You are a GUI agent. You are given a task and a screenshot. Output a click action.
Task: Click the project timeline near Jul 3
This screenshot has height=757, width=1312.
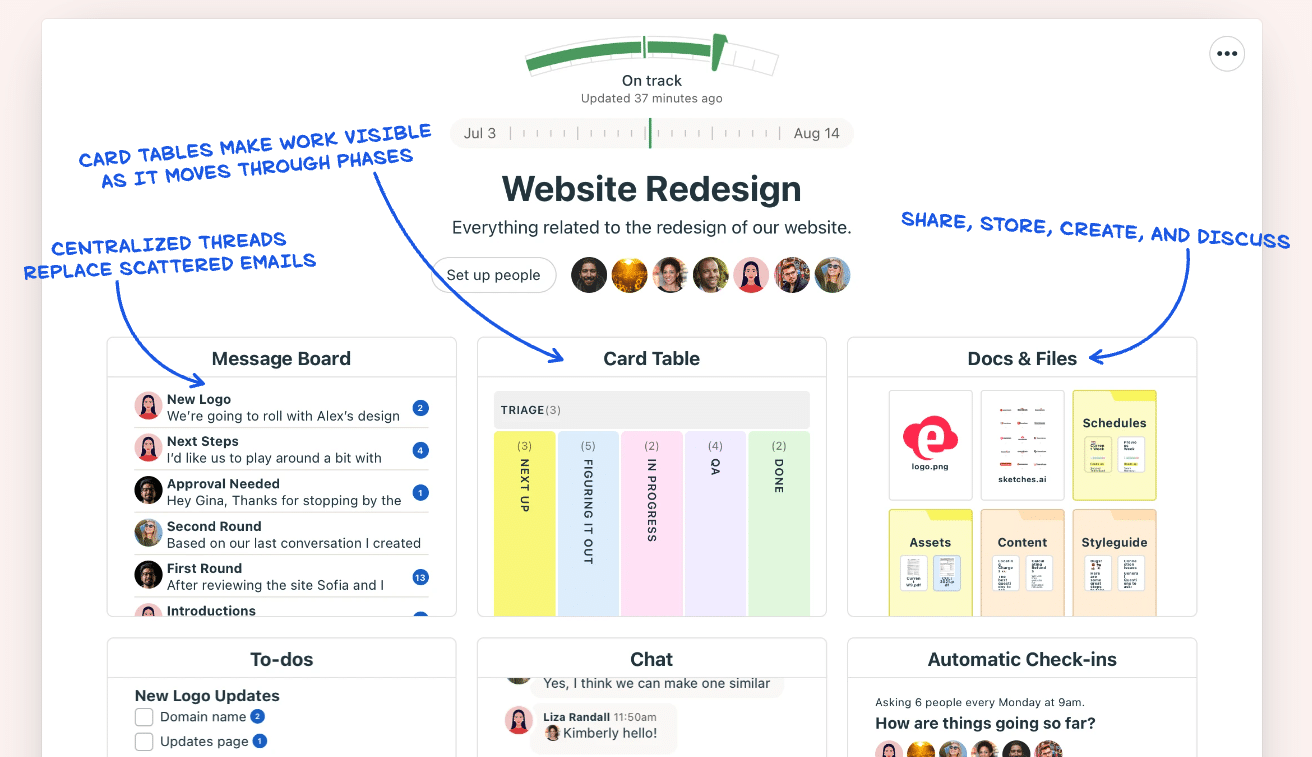480,132
